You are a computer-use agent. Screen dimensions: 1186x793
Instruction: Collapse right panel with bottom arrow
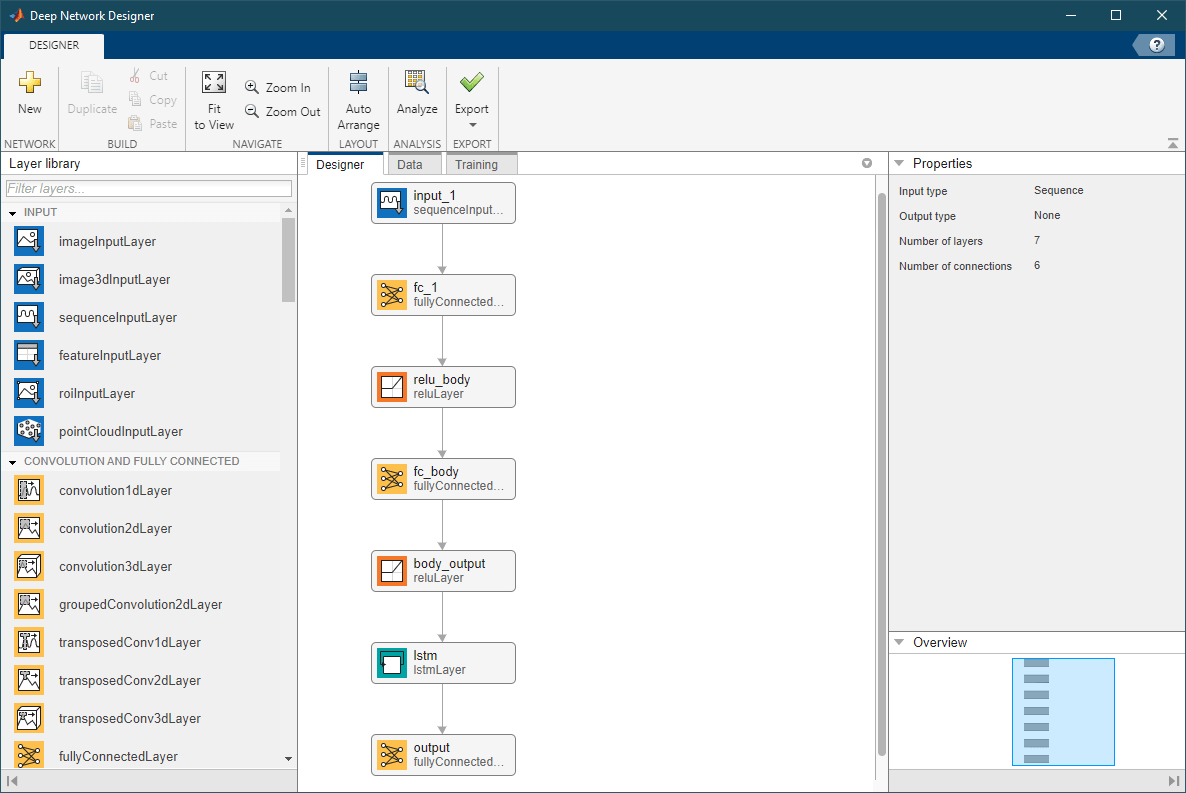1173,781
